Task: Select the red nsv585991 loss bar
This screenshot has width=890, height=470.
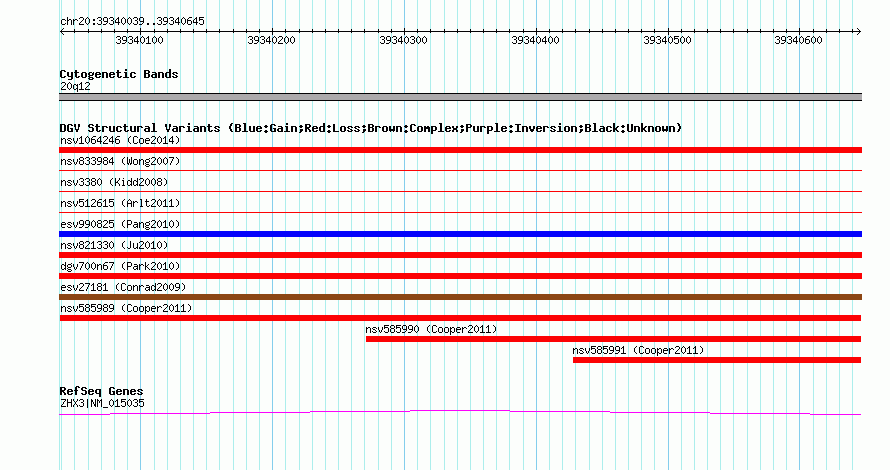Action: tap(717, 360)
